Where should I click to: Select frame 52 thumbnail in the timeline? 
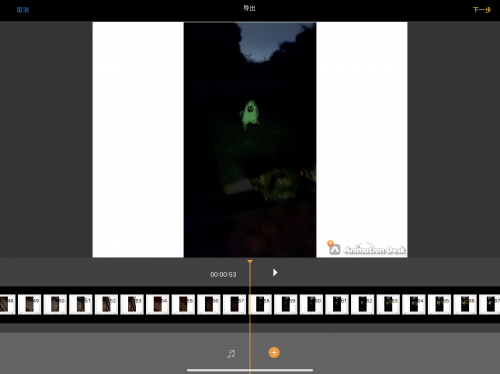106,304
